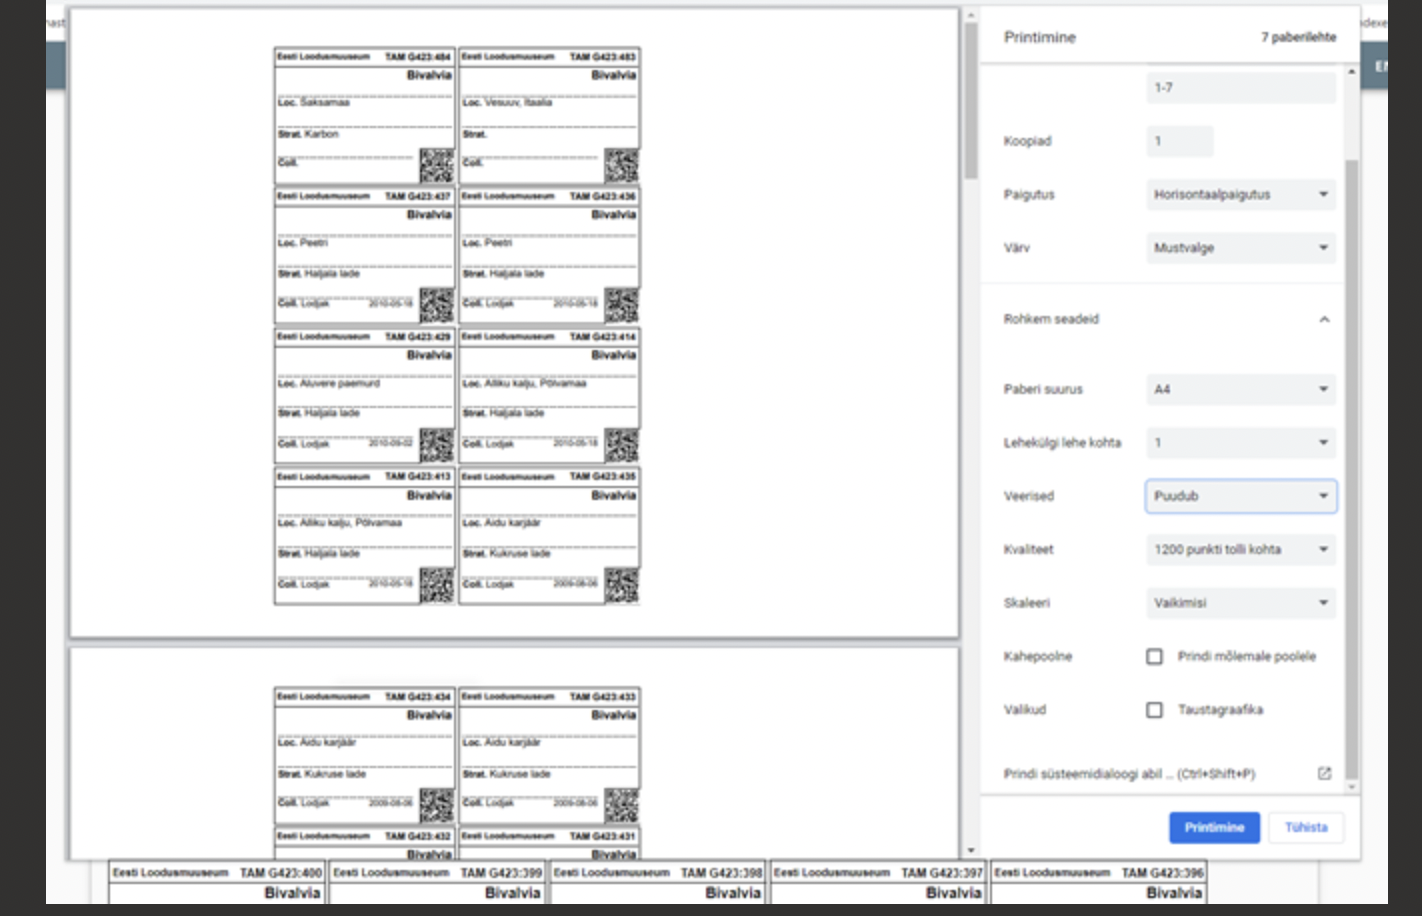Open the Lehekülgi lehe kohta dropdown

click(1240, 442)
